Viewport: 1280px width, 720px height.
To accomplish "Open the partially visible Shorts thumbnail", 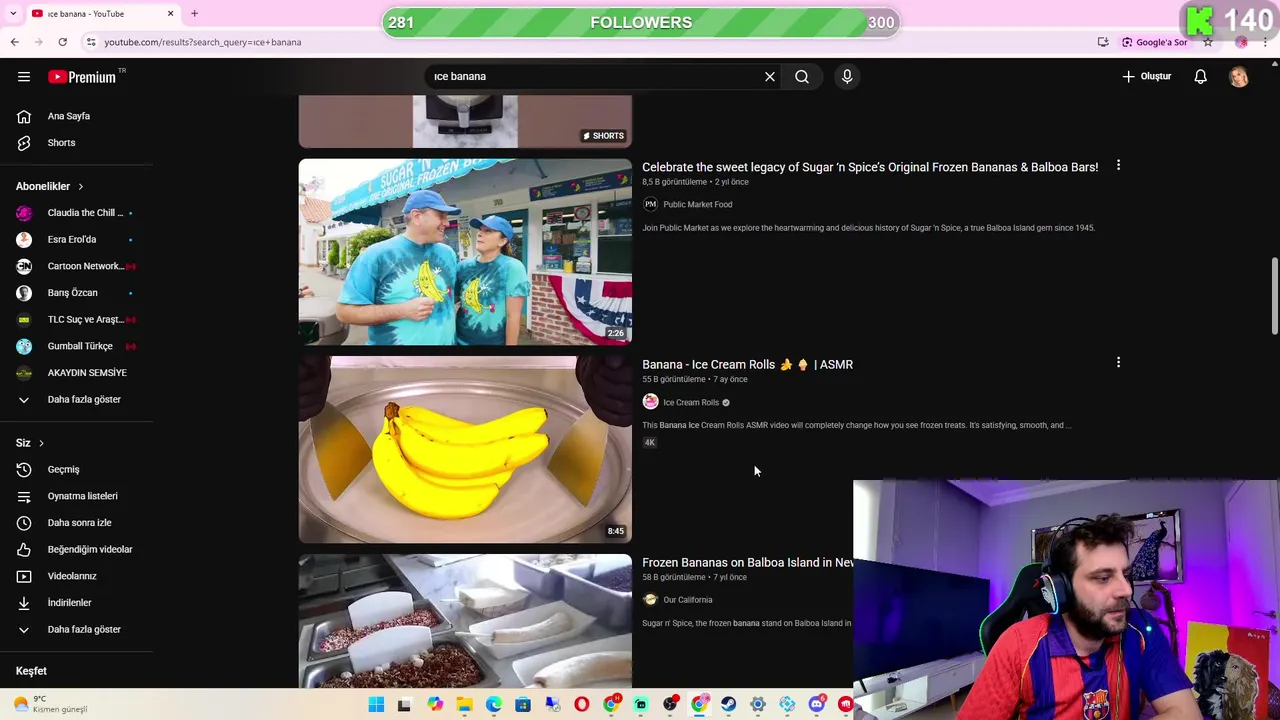I will [x=465, y=121].
